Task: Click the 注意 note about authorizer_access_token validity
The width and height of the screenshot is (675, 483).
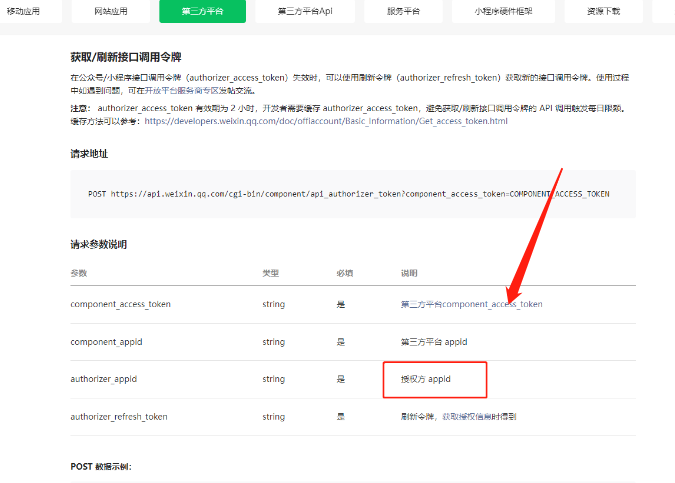Action: click(348, 115)
